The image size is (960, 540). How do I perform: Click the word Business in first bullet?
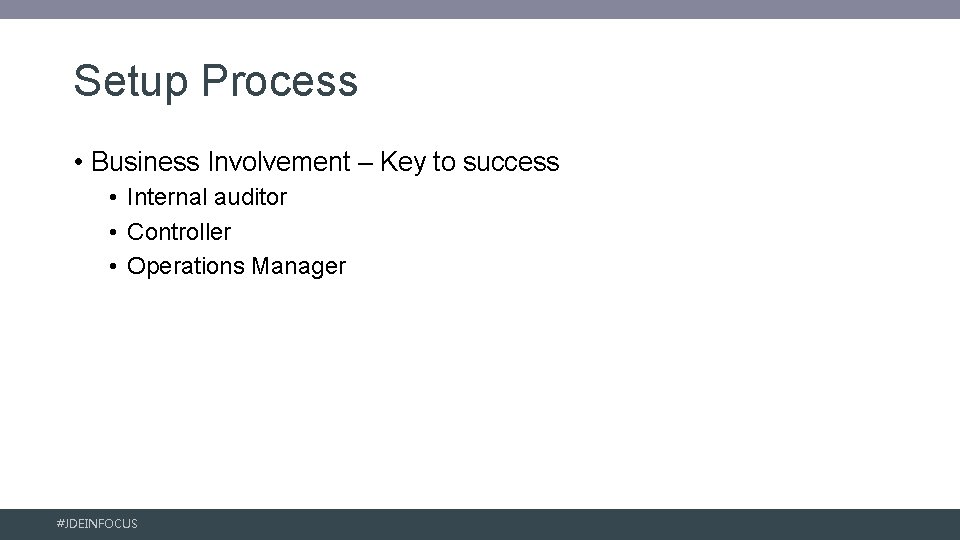click(145, 162)
